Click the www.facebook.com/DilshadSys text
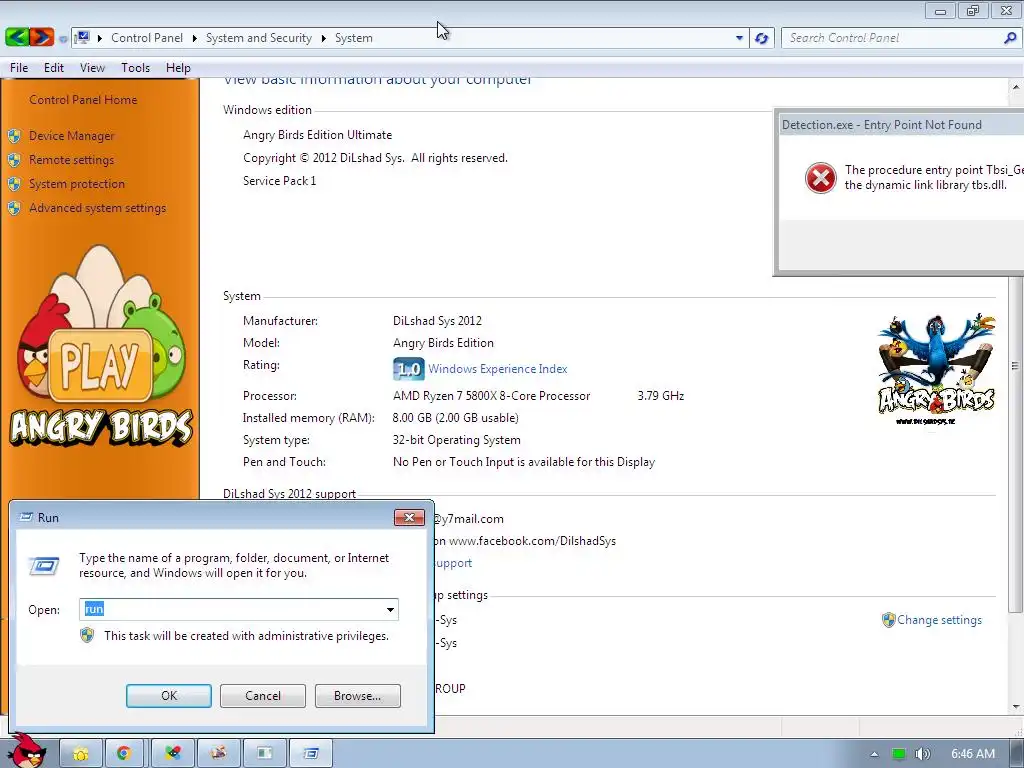Screen dimensions: 1024x768 click(532, 541)
